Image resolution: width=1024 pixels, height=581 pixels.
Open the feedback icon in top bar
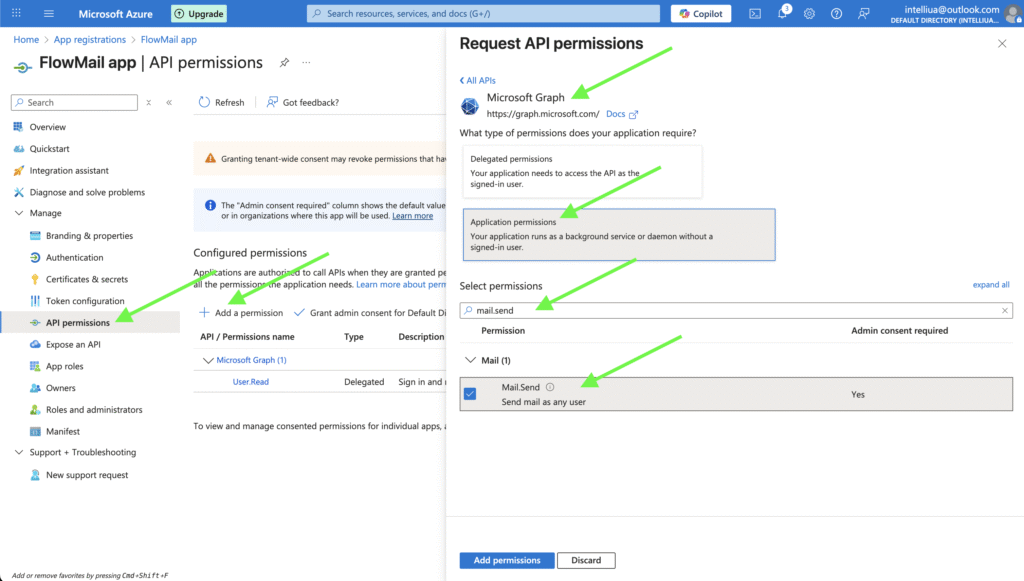863,13
